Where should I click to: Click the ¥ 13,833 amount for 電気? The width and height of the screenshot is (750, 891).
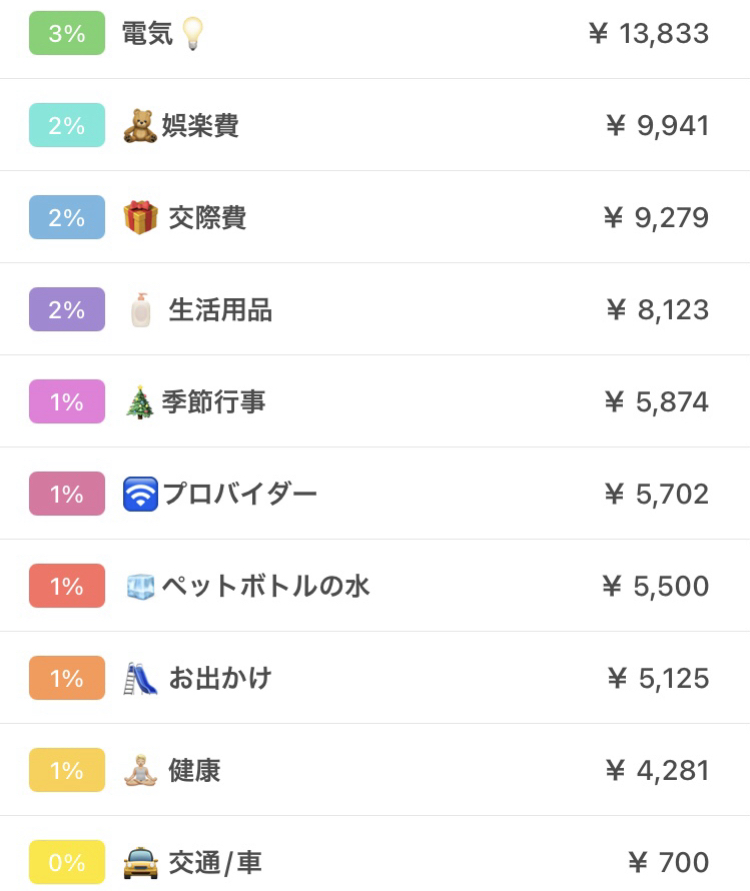(648, 34)
